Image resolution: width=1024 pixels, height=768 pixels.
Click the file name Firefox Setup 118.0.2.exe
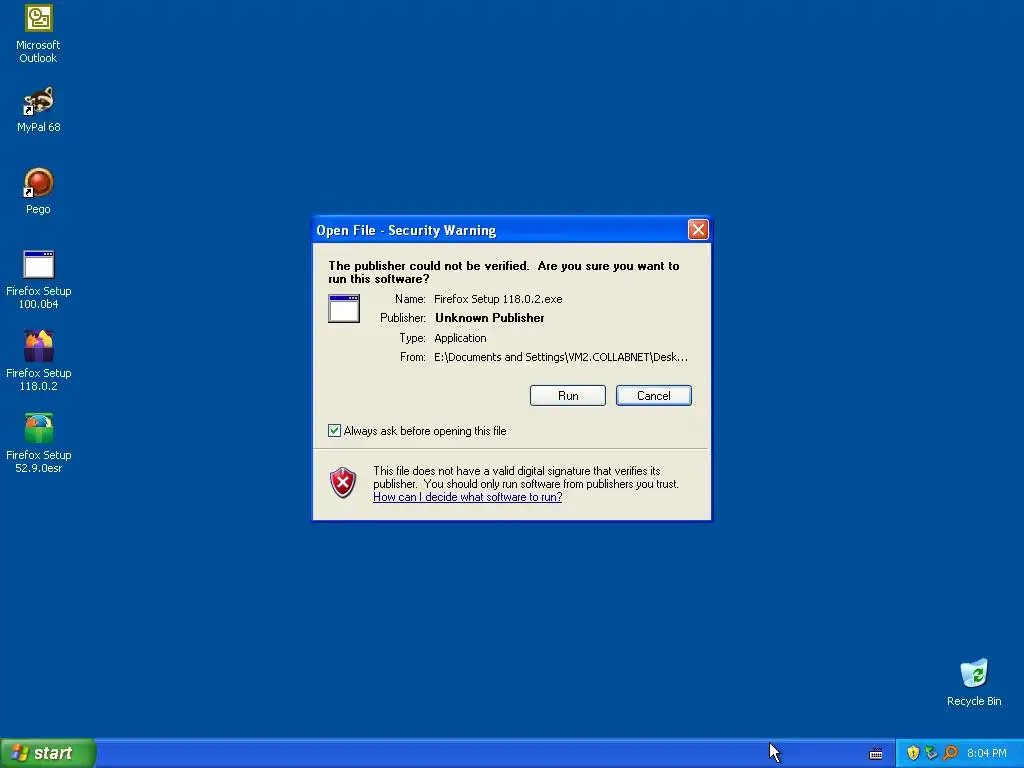(x=498, y=299)
